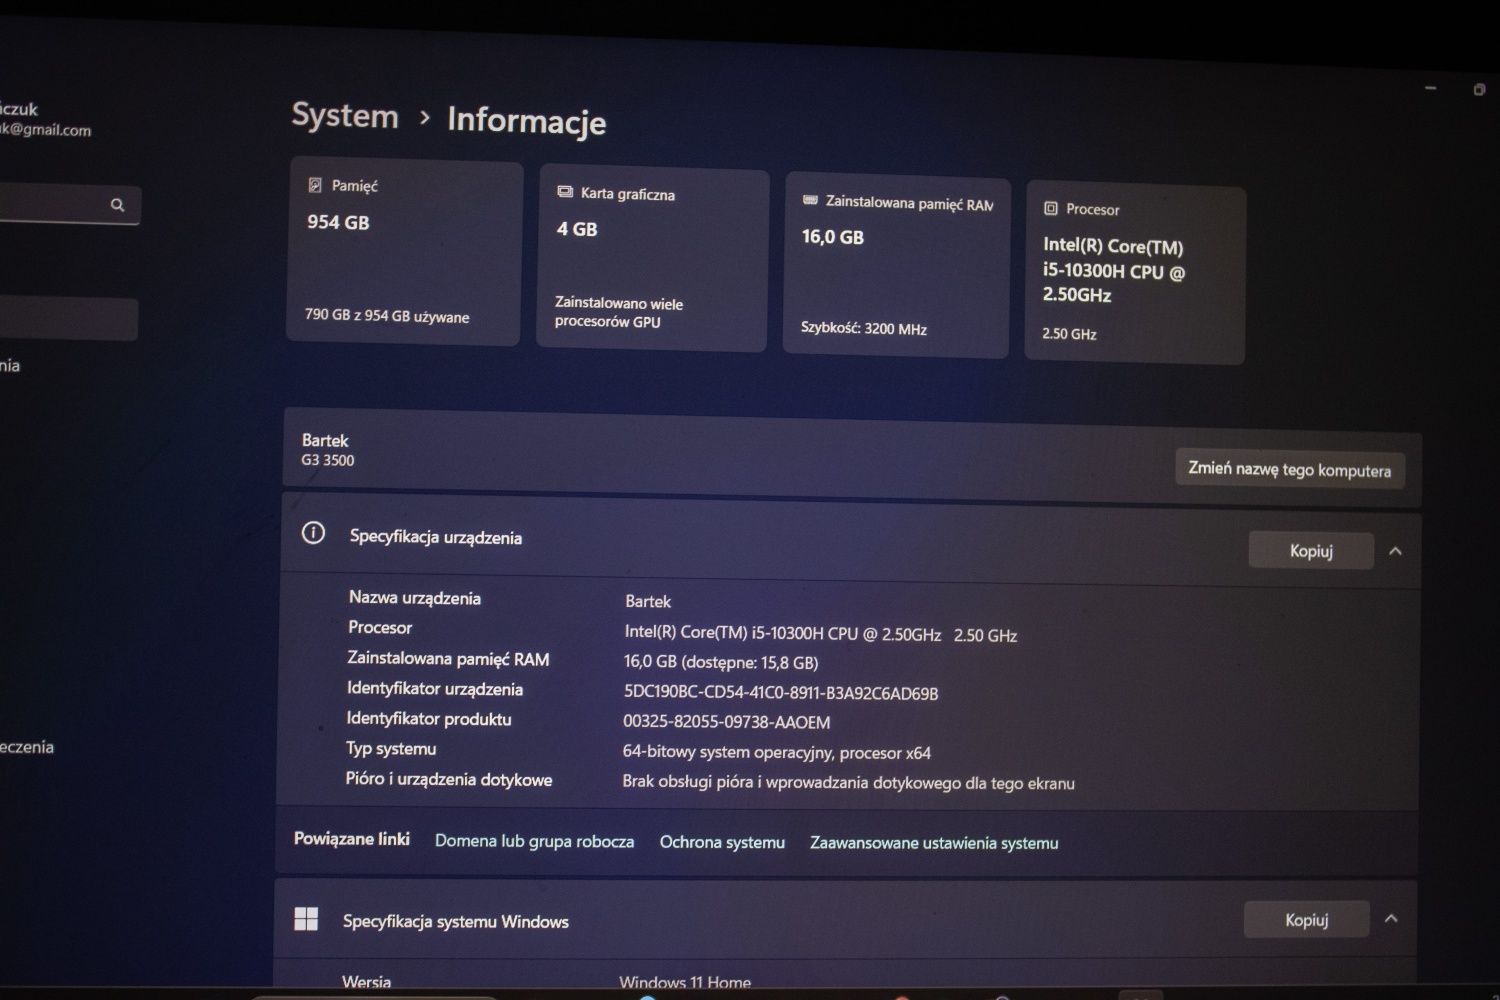Click the RAM memory chip icon
1500x1000 pixels.
[x=810, y=200]
